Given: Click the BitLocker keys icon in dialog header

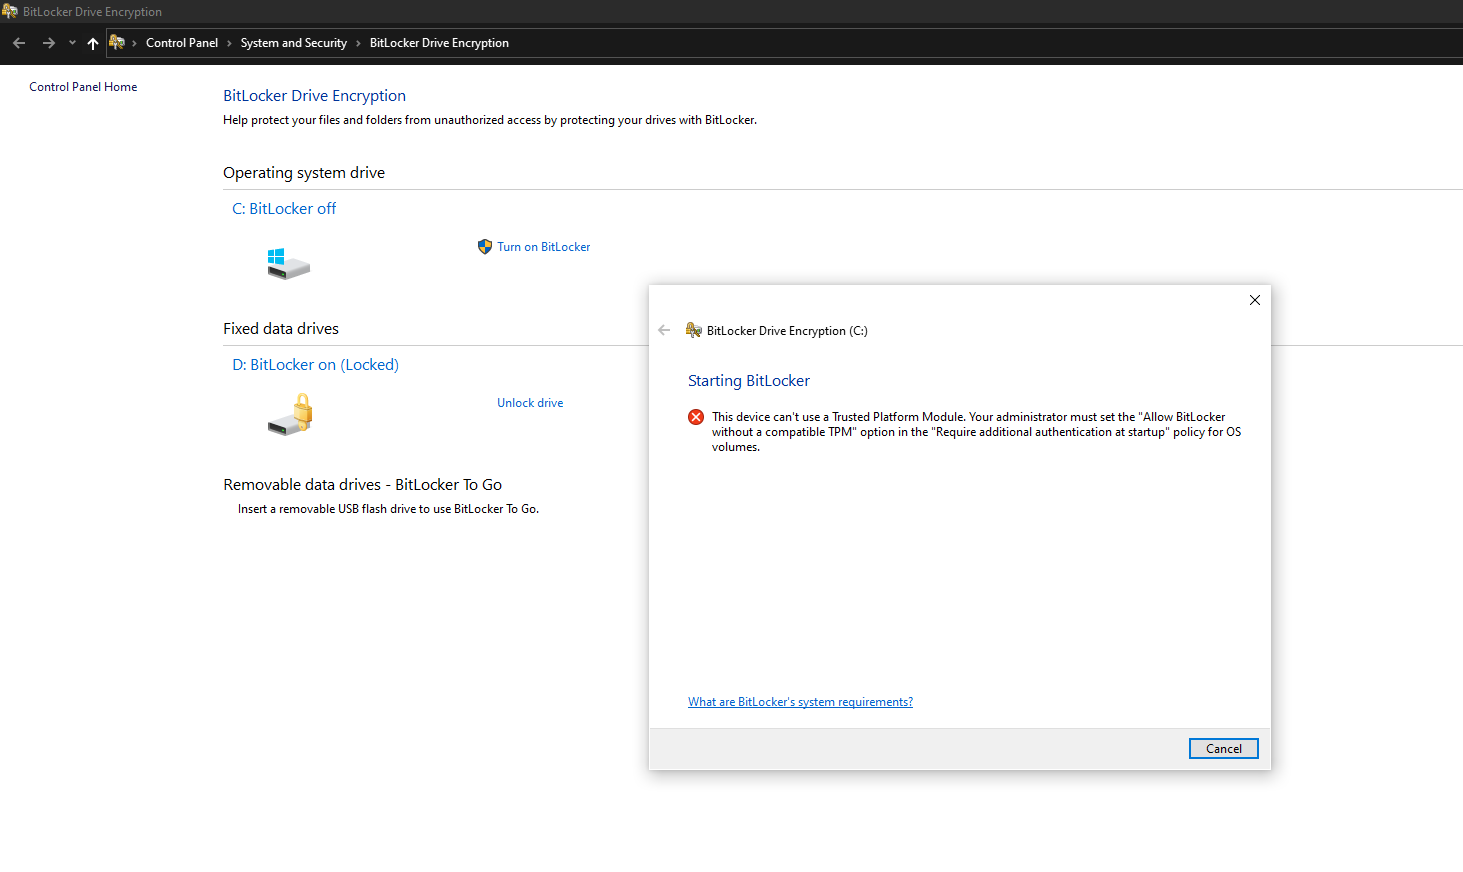Looking at the screenshot, I should 694,330.
